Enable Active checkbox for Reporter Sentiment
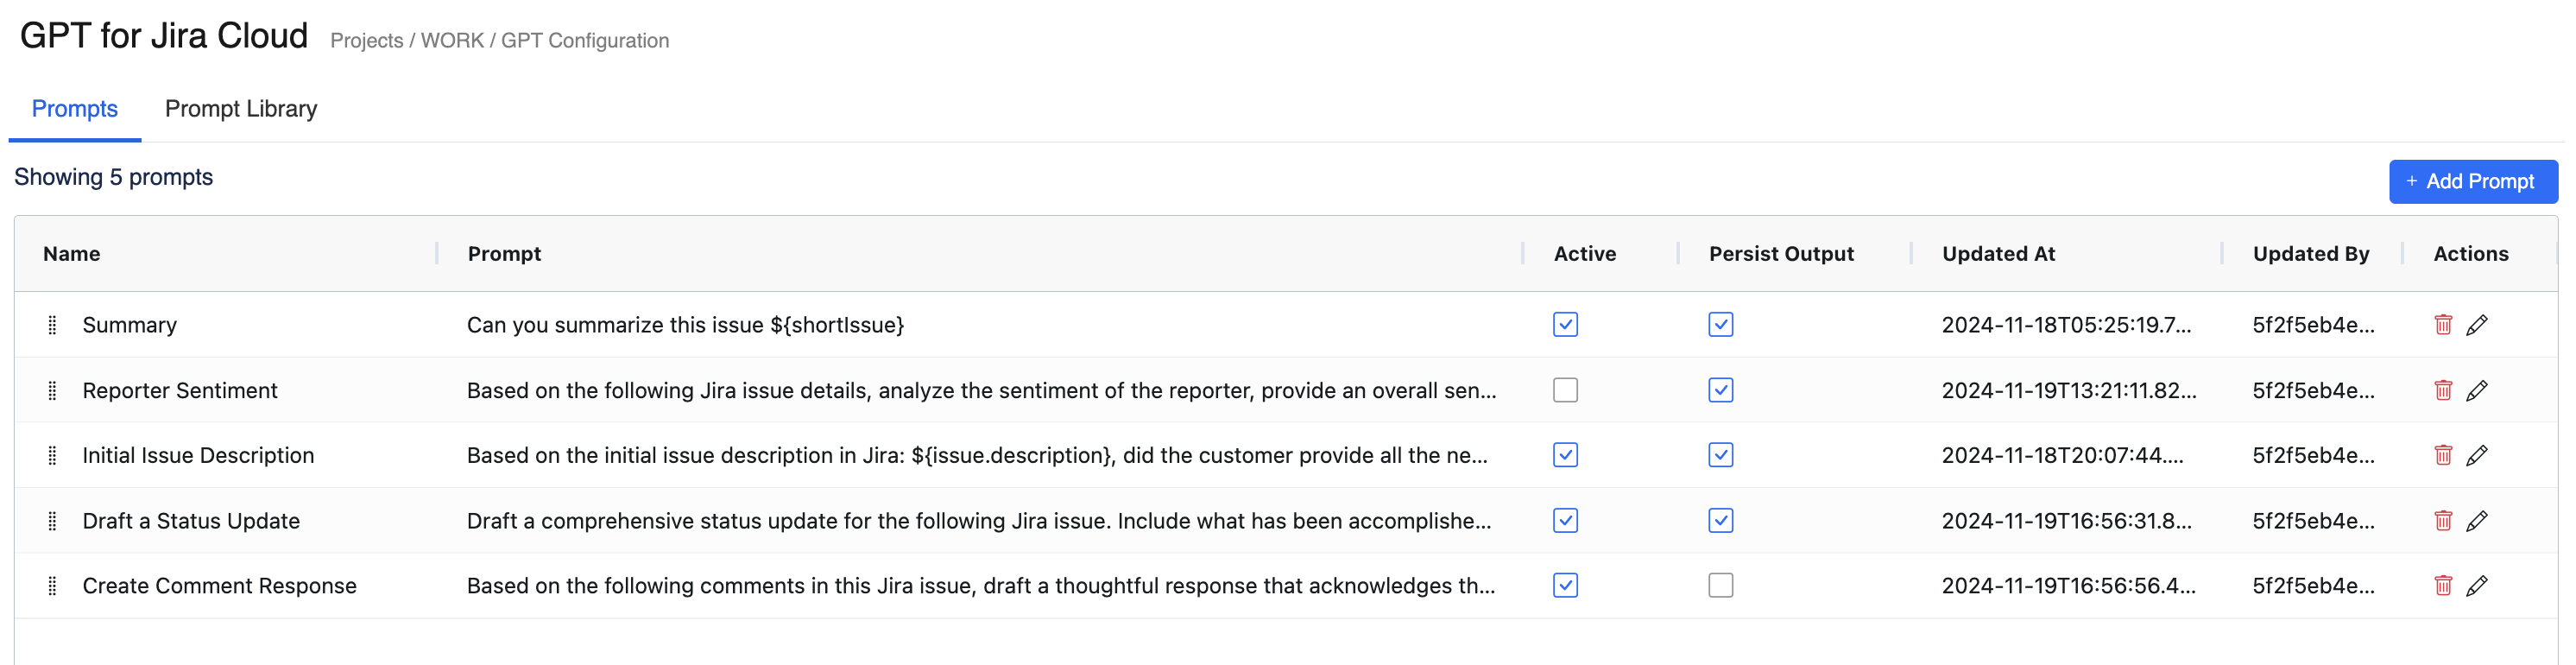Viewport: 2576px width, 665px height. point(1565,390)
